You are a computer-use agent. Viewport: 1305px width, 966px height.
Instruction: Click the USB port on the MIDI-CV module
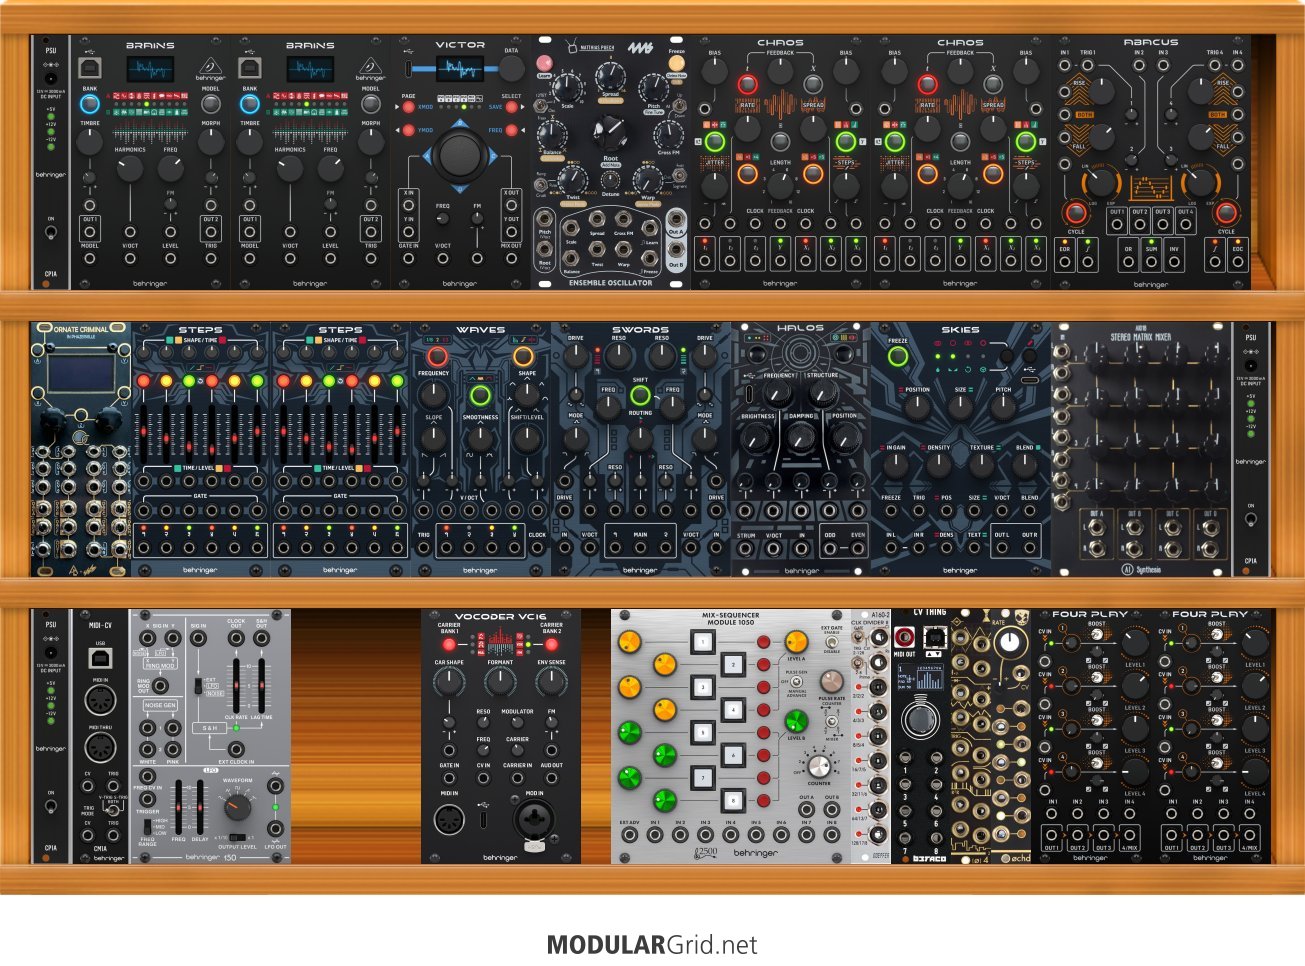[x=100, y=658]
